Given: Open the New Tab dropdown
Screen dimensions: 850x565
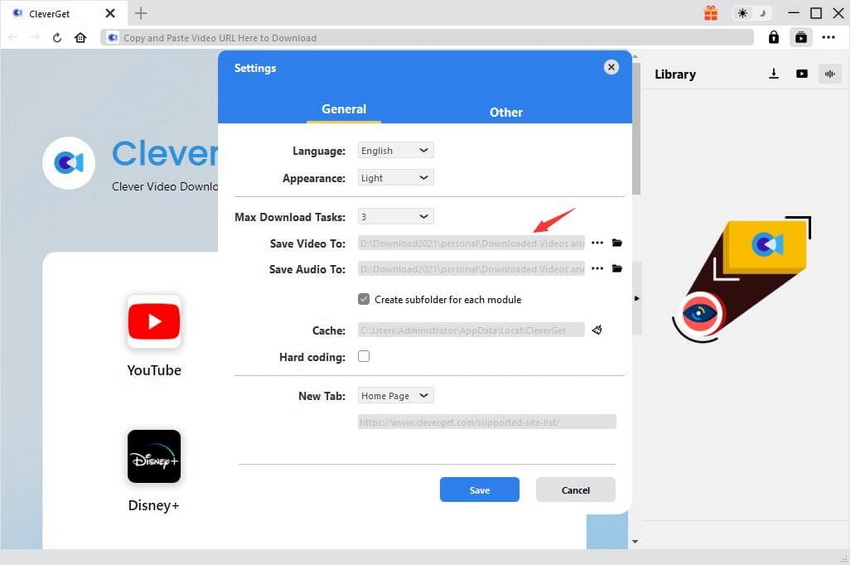Looking at the screenshot, I should tap(396, 395).
